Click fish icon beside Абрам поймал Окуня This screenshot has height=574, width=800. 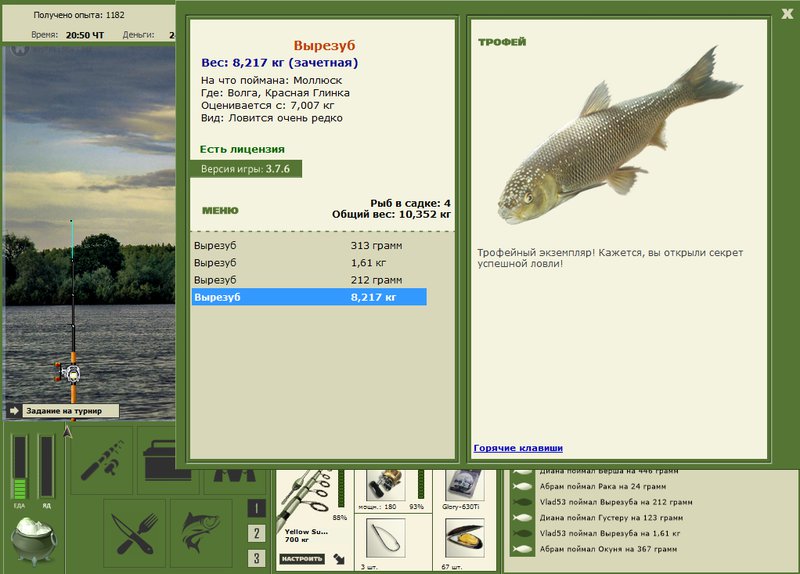(522, 550)
